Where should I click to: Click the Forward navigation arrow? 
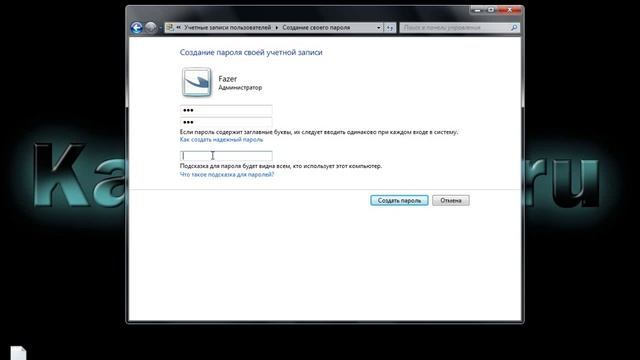[x=151, y=27]
